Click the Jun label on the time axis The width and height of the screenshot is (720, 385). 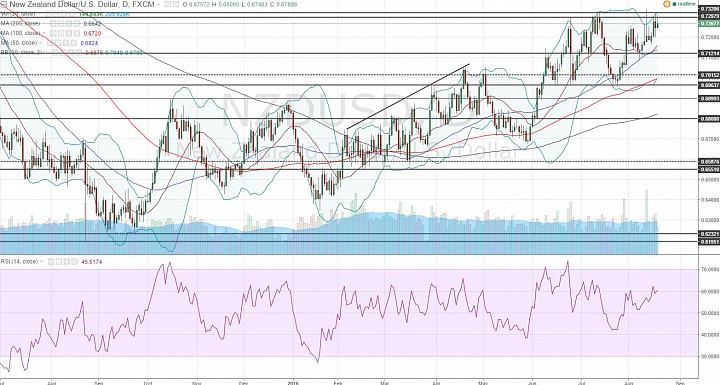533,382
